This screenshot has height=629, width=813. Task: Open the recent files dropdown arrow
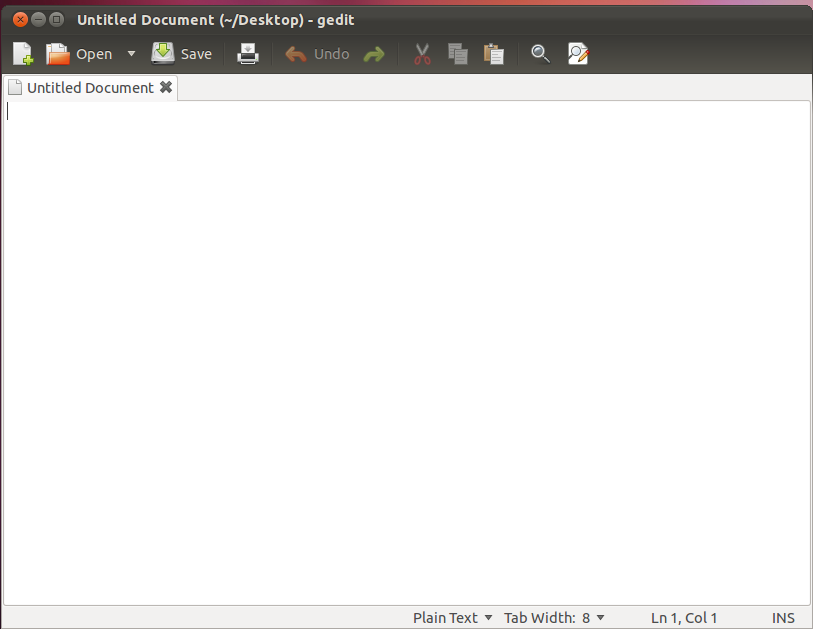[x=131, y=53]
